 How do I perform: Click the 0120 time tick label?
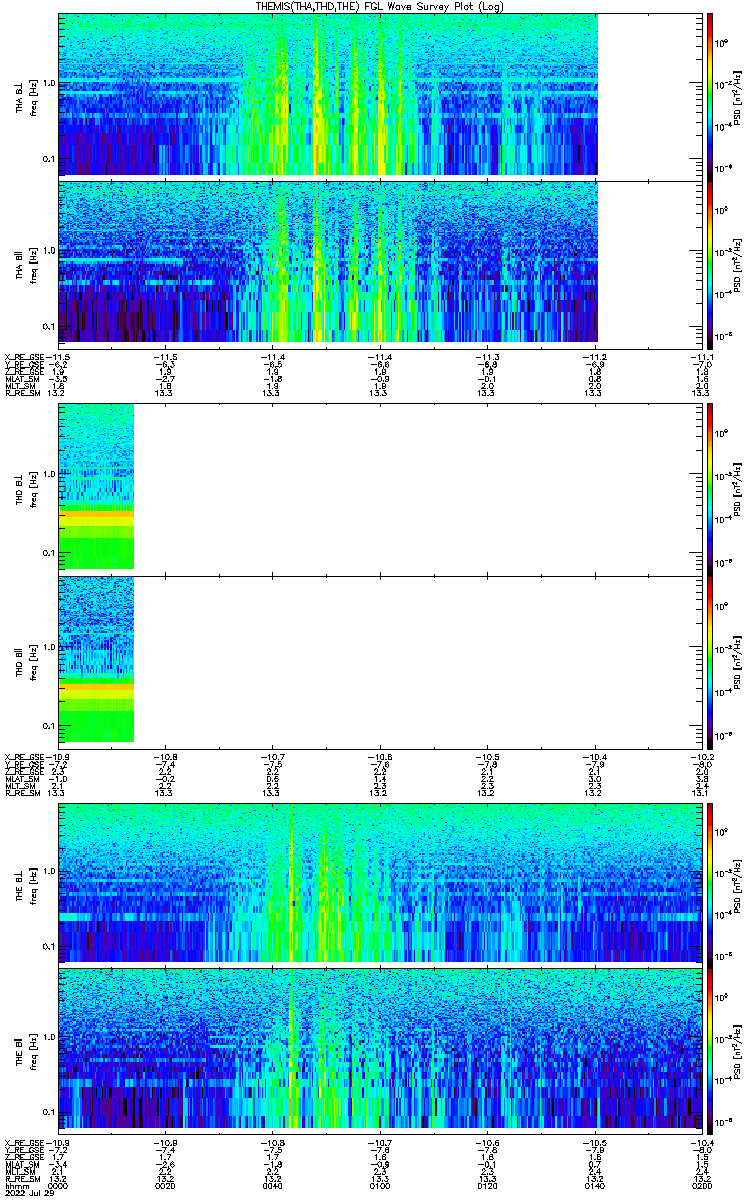click(x=489, y=1186)
